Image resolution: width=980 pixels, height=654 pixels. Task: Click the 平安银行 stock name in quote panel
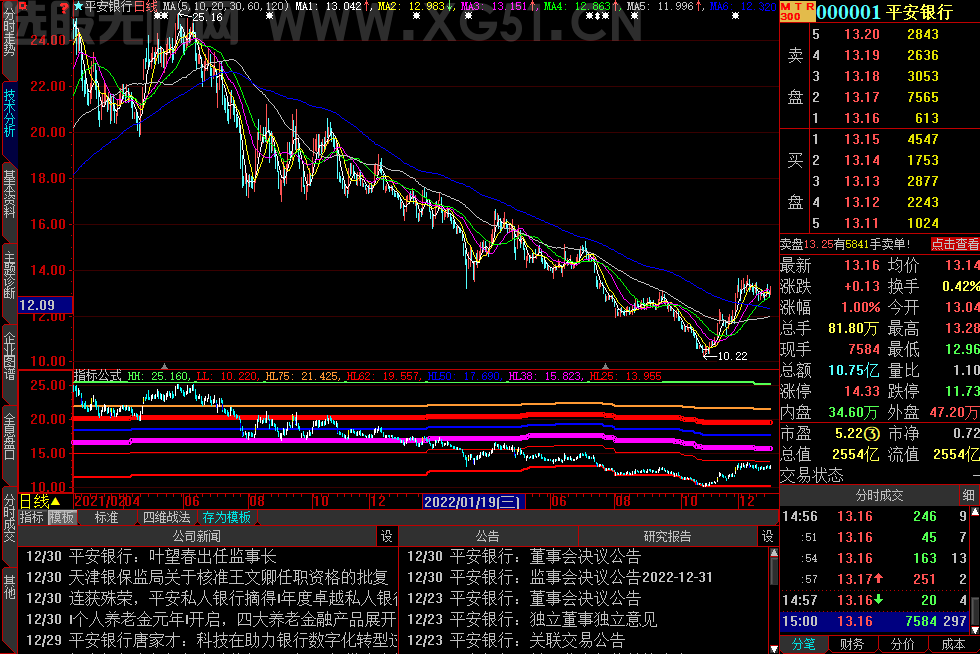(920, 11)
